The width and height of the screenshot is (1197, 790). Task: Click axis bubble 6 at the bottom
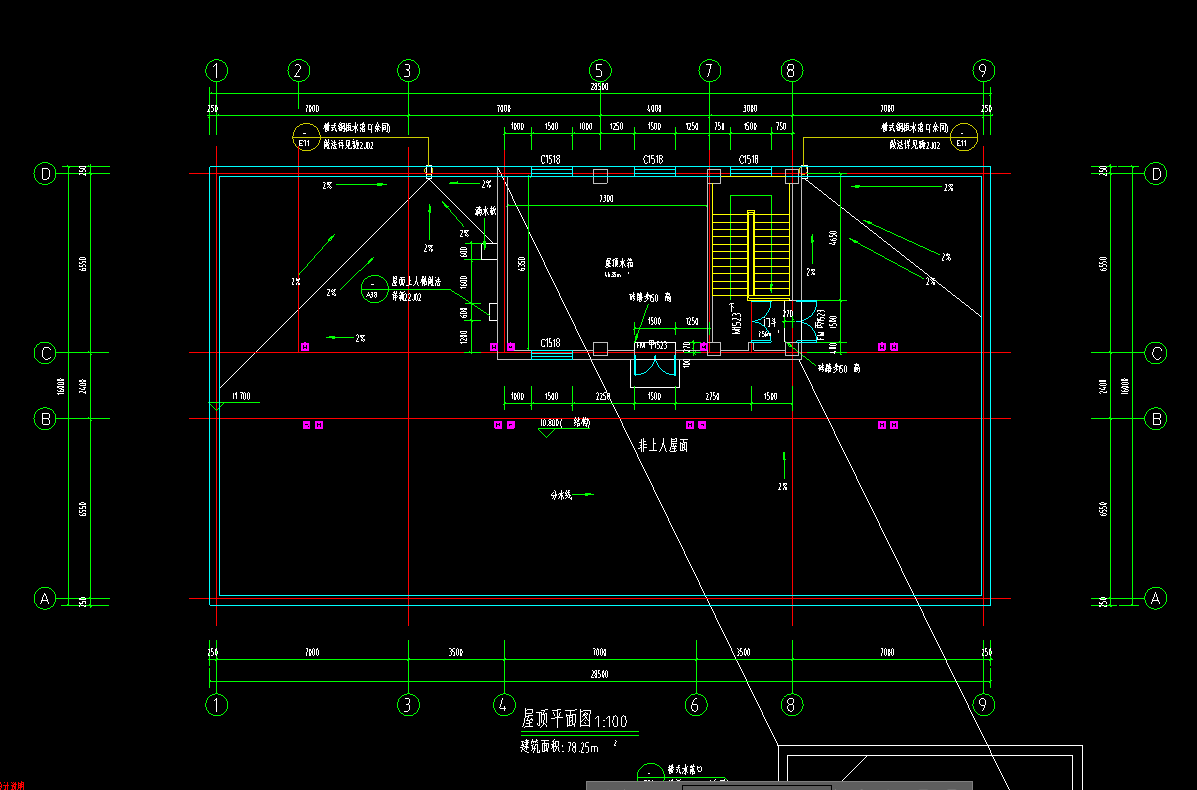[x=696, y=705]
